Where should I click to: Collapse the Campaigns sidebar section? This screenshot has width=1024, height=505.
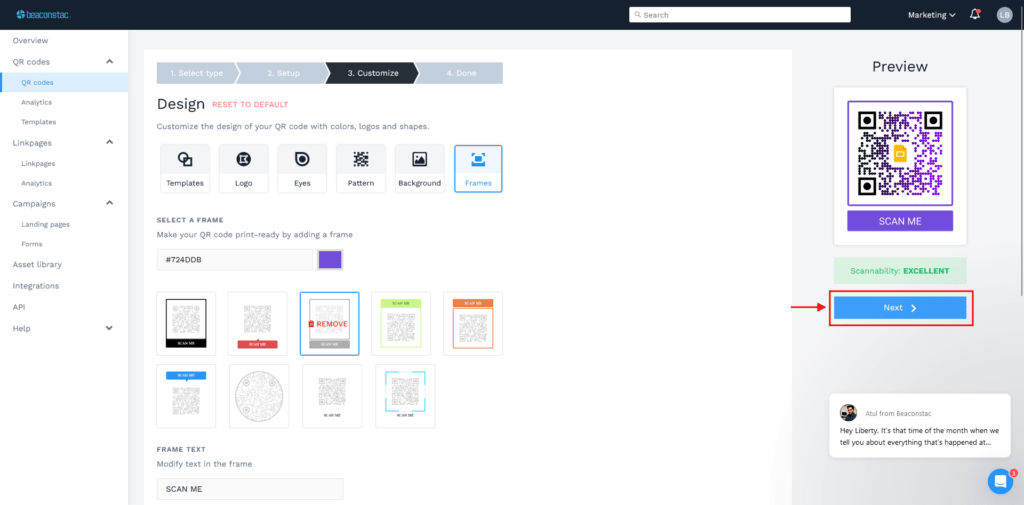pyautogui.click(x=110, y=203)
